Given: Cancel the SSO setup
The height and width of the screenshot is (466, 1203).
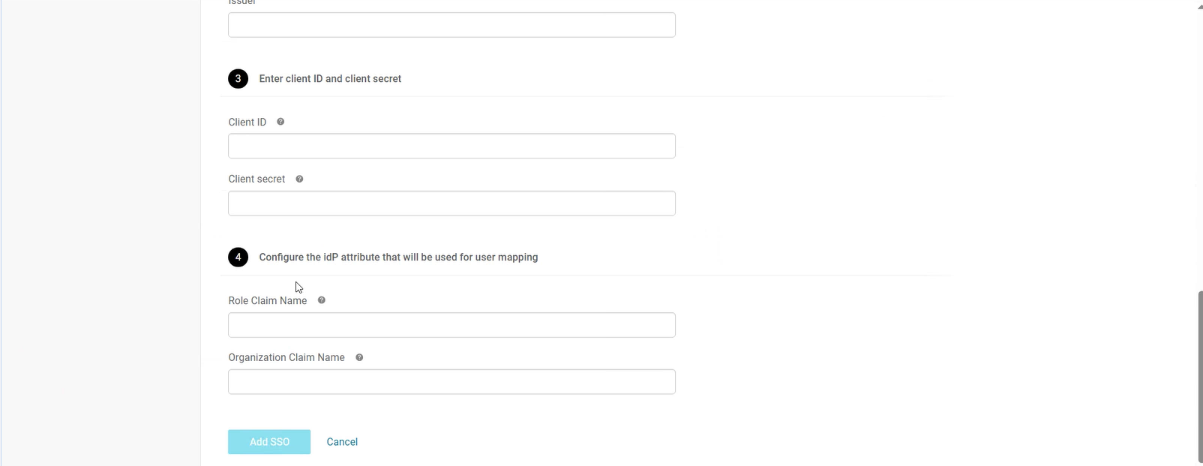Looking at the screenshot, I should tap(342, 442).
